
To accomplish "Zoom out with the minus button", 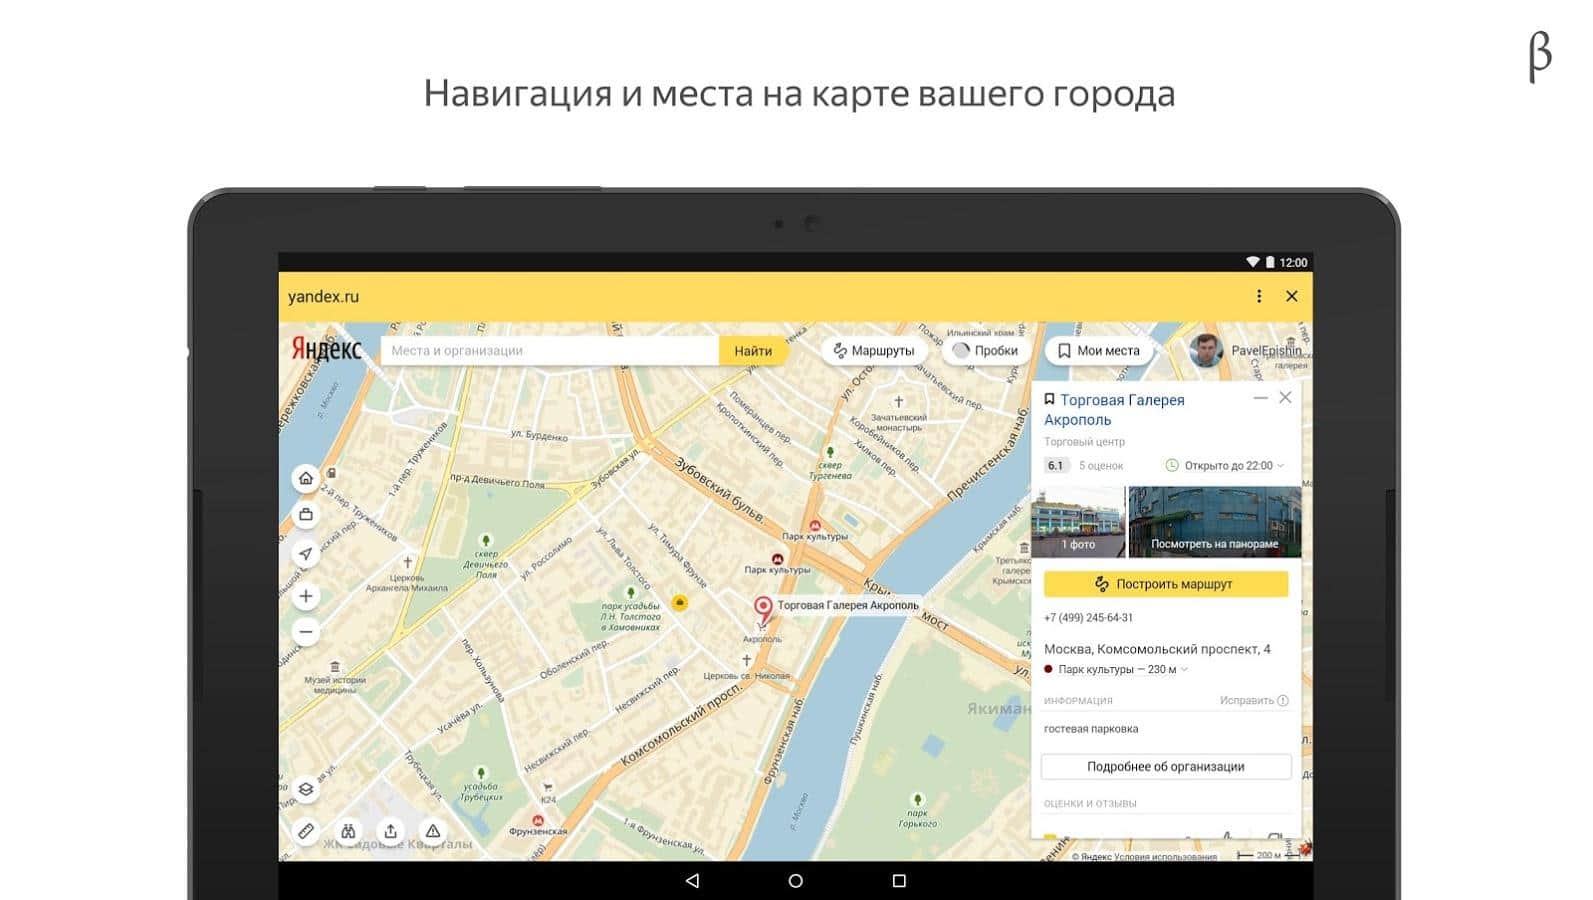I will pyautogui.click(x=306, y=632).
